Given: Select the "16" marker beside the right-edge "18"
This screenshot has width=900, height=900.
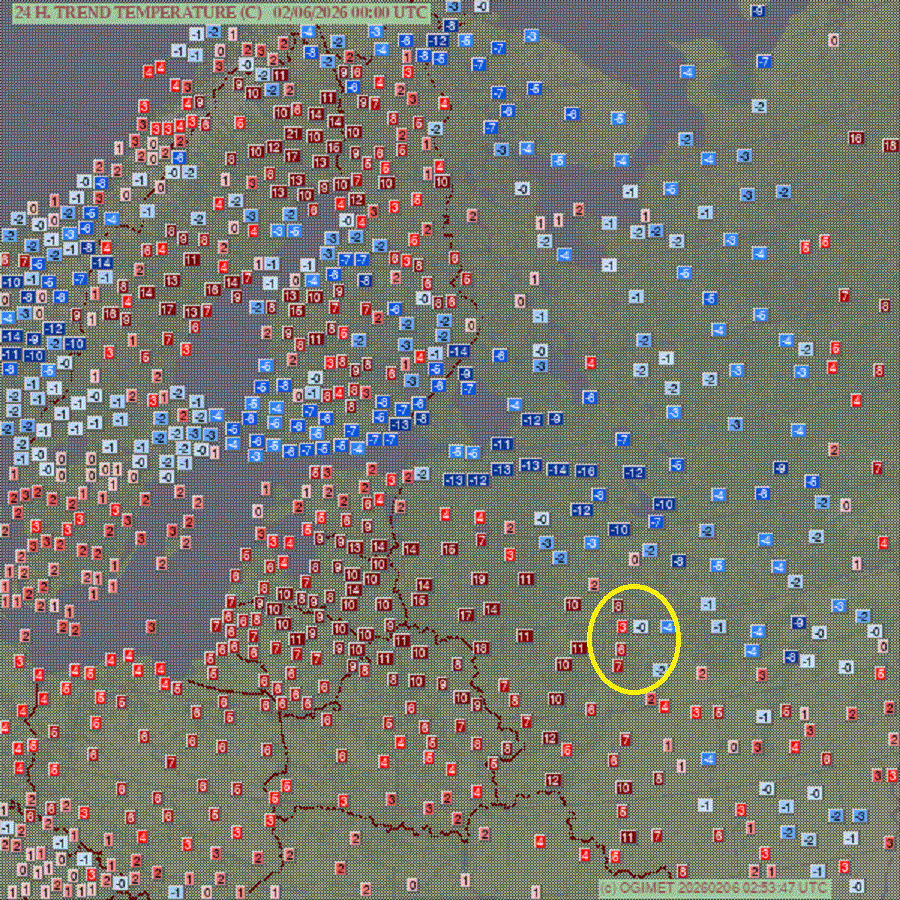Looking at the screenshot, I should click(857, 138).
